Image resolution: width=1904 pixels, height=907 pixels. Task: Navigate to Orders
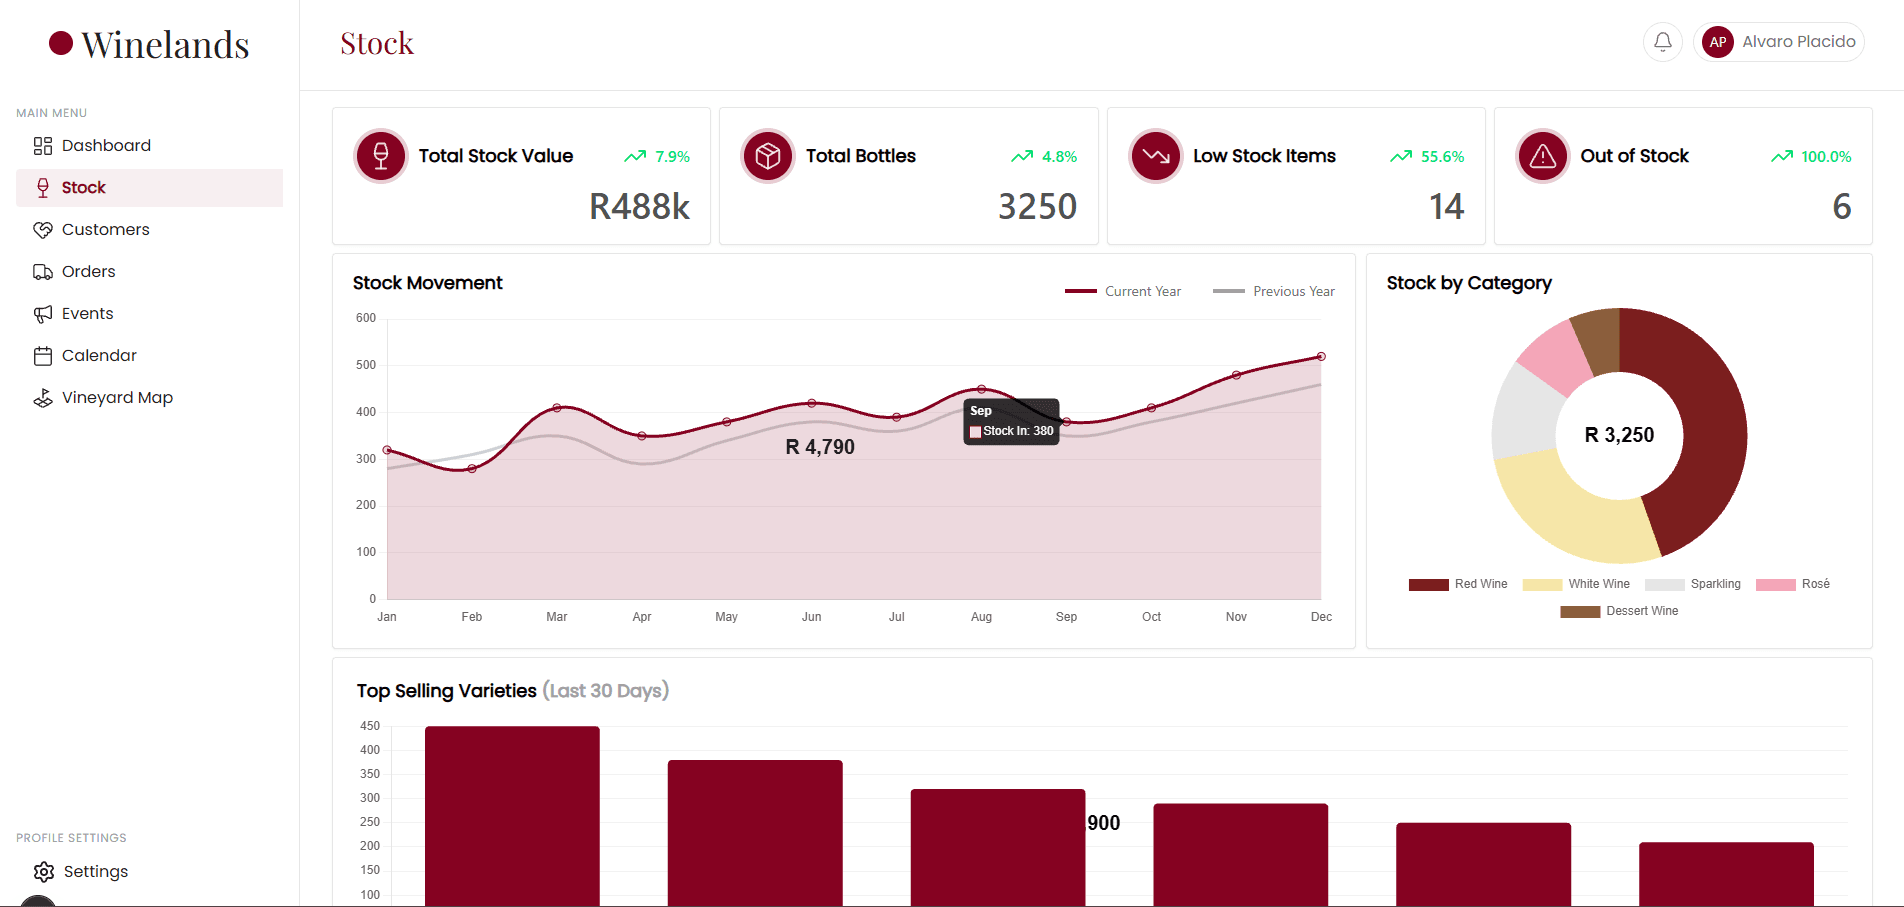click(149, 272)
